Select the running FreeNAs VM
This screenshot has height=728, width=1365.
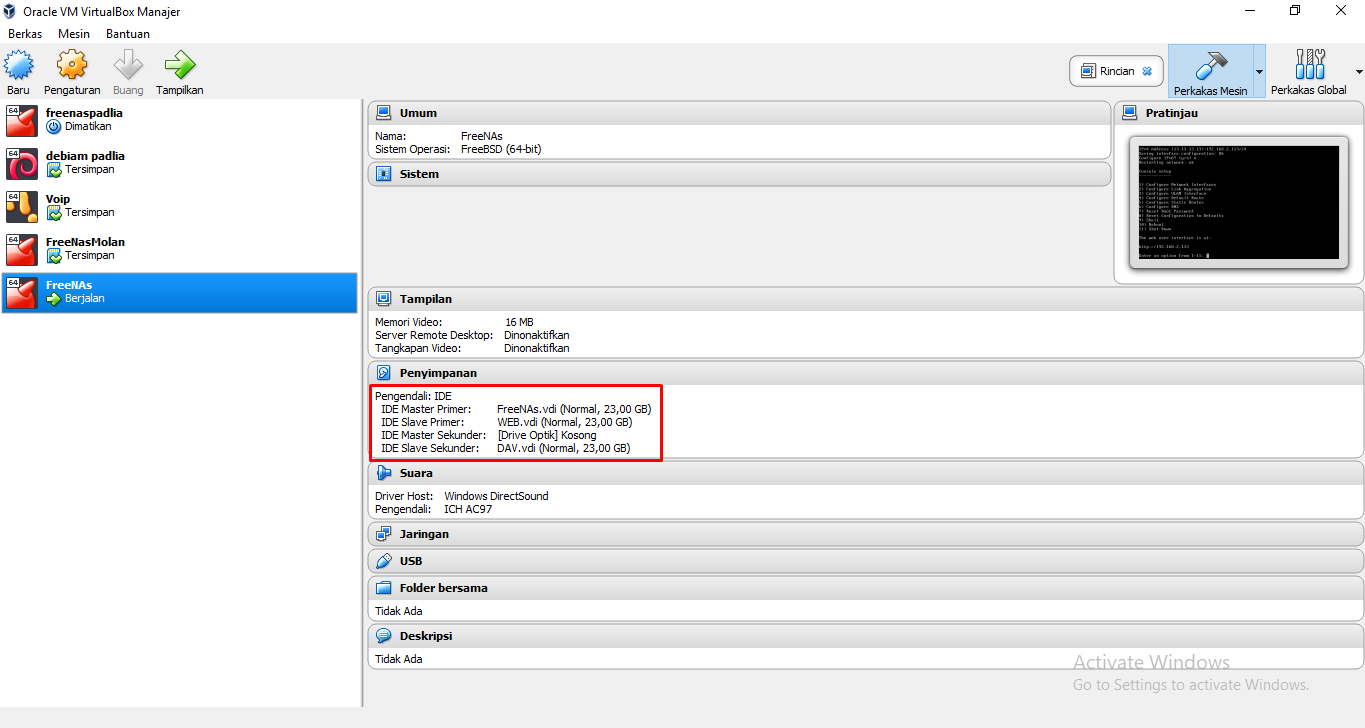(179, 292)
